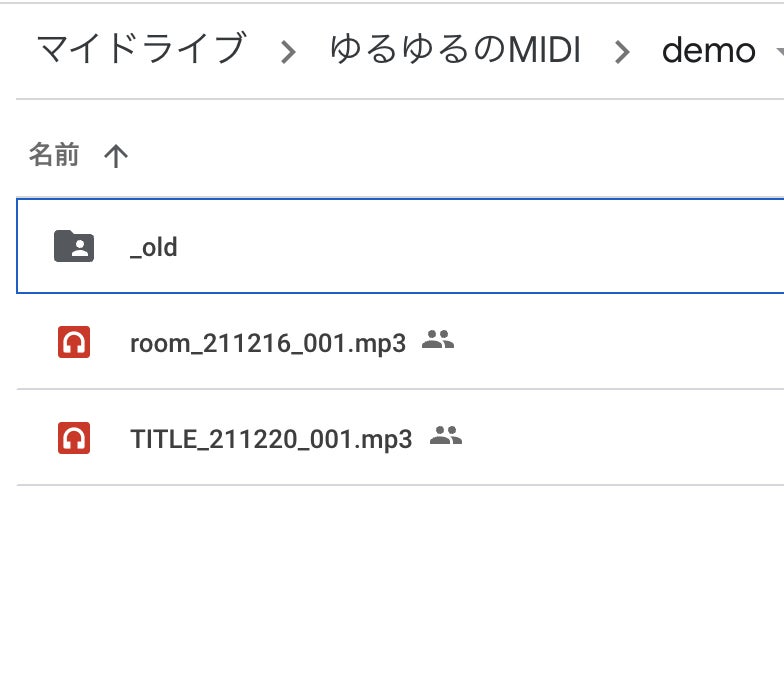Select the _old folder name
Viewport: 784px width, 688px height.
154,247
